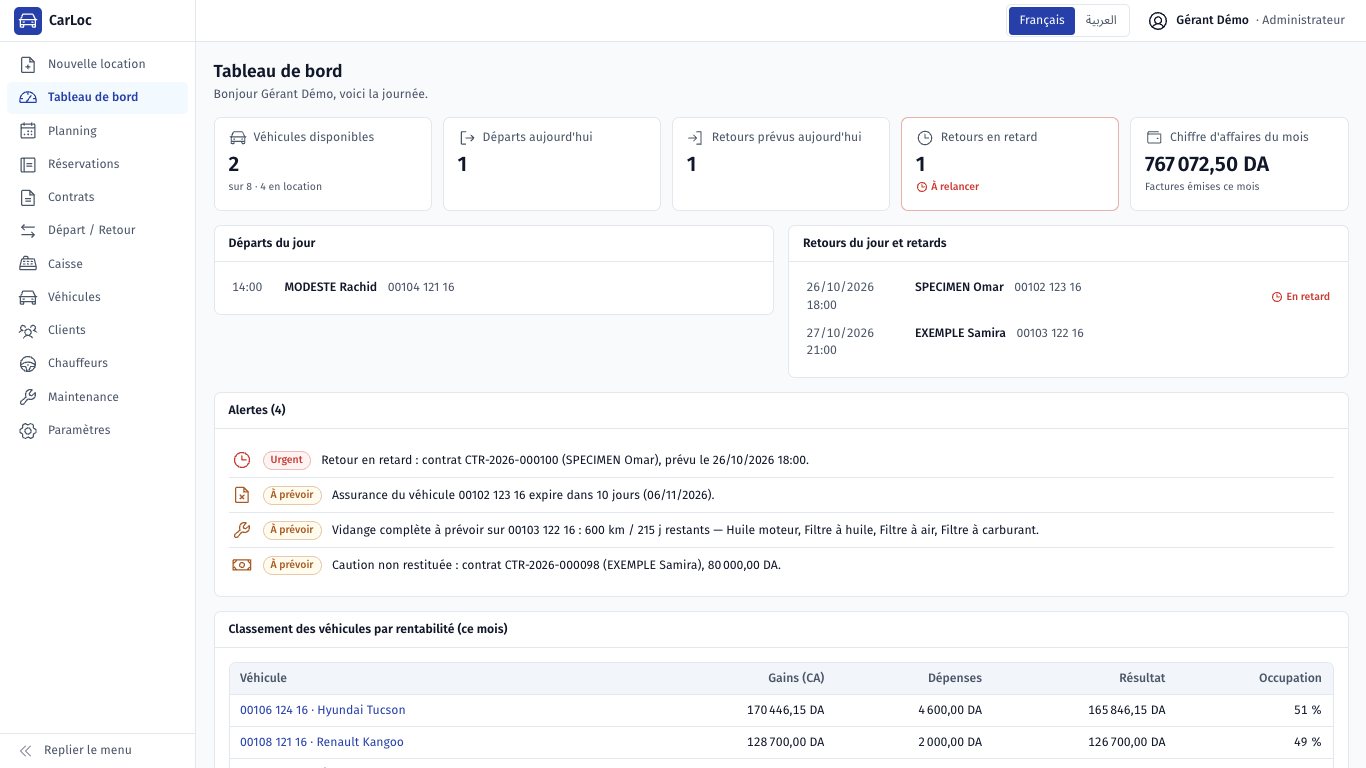The image size is (1366, 768).
Task: Switch language to Français
Action: (x=1042, y=21)
